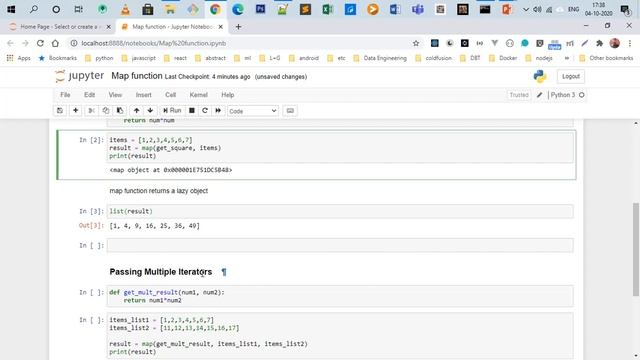Open the python bookmarks folder
This screenshot has width=640, height=360.
click(99, 58)
